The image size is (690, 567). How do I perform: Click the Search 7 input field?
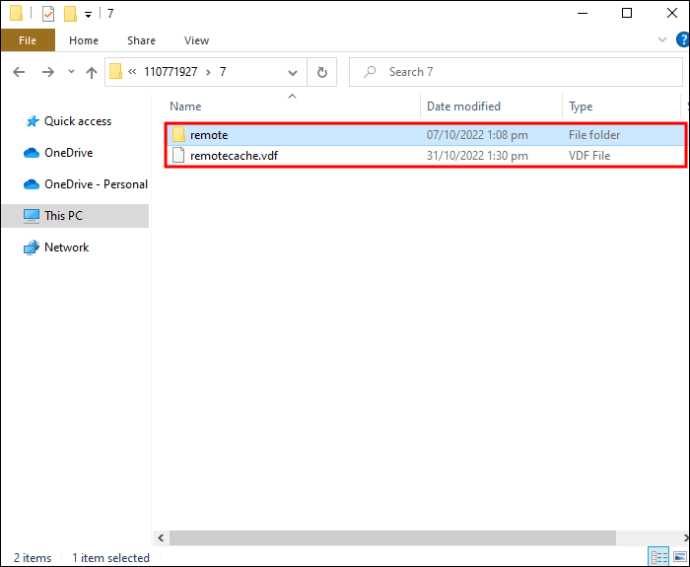pyautogui.click(x=516, y=72)
